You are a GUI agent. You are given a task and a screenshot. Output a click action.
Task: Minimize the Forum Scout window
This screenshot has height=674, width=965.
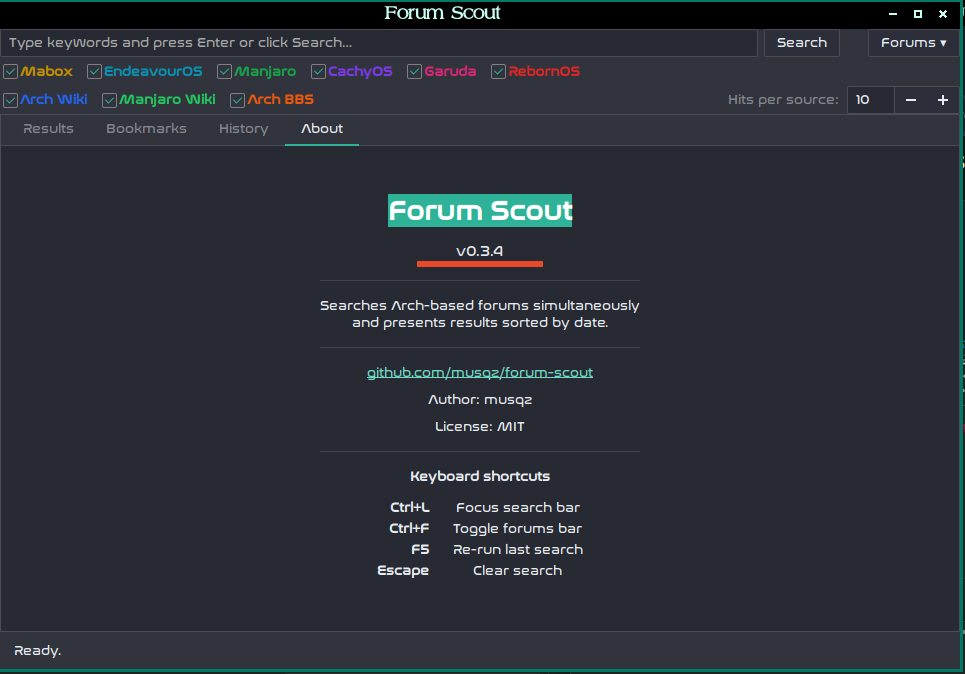coord(893,14)
